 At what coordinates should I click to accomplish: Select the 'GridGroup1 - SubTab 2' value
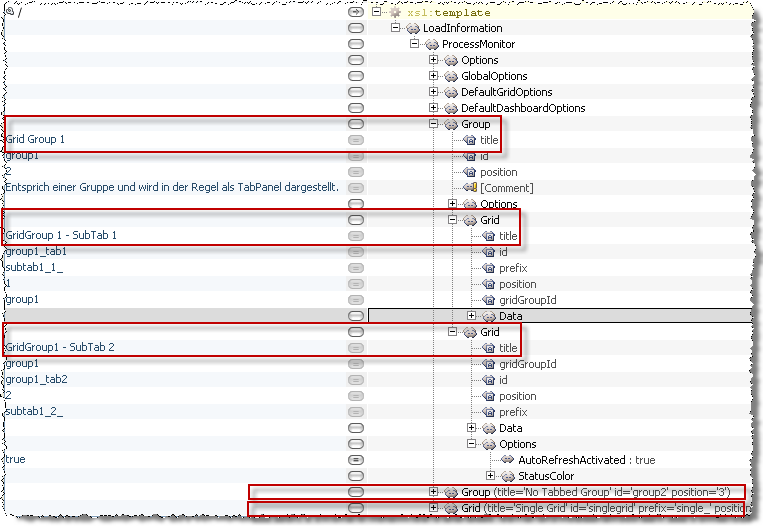(x=60, y=347)
